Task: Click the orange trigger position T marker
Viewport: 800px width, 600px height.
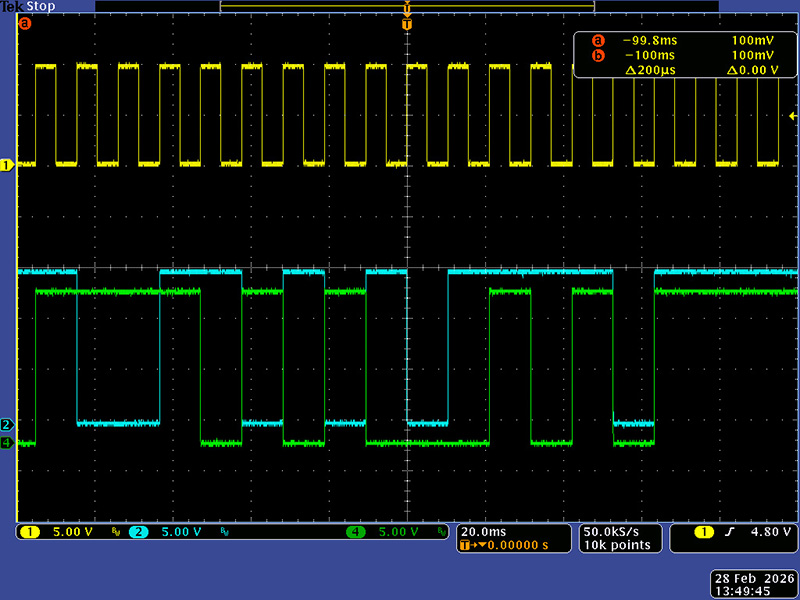Action: tap(407, 23)
